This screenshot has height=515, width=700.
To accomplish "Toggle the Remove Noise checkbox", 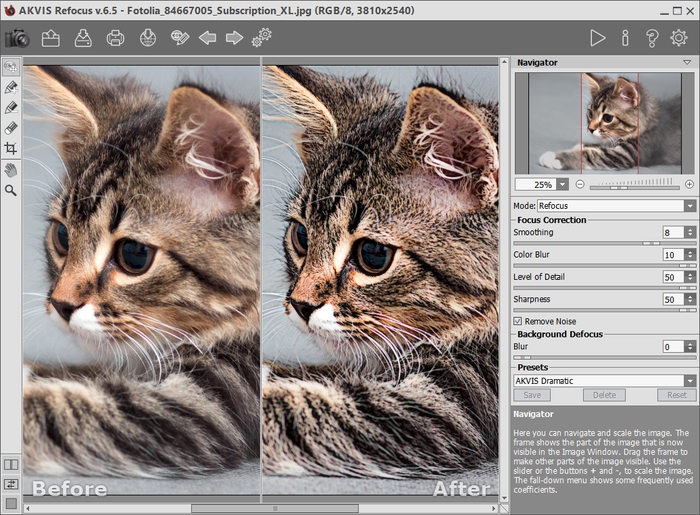I will pos(518,321).
